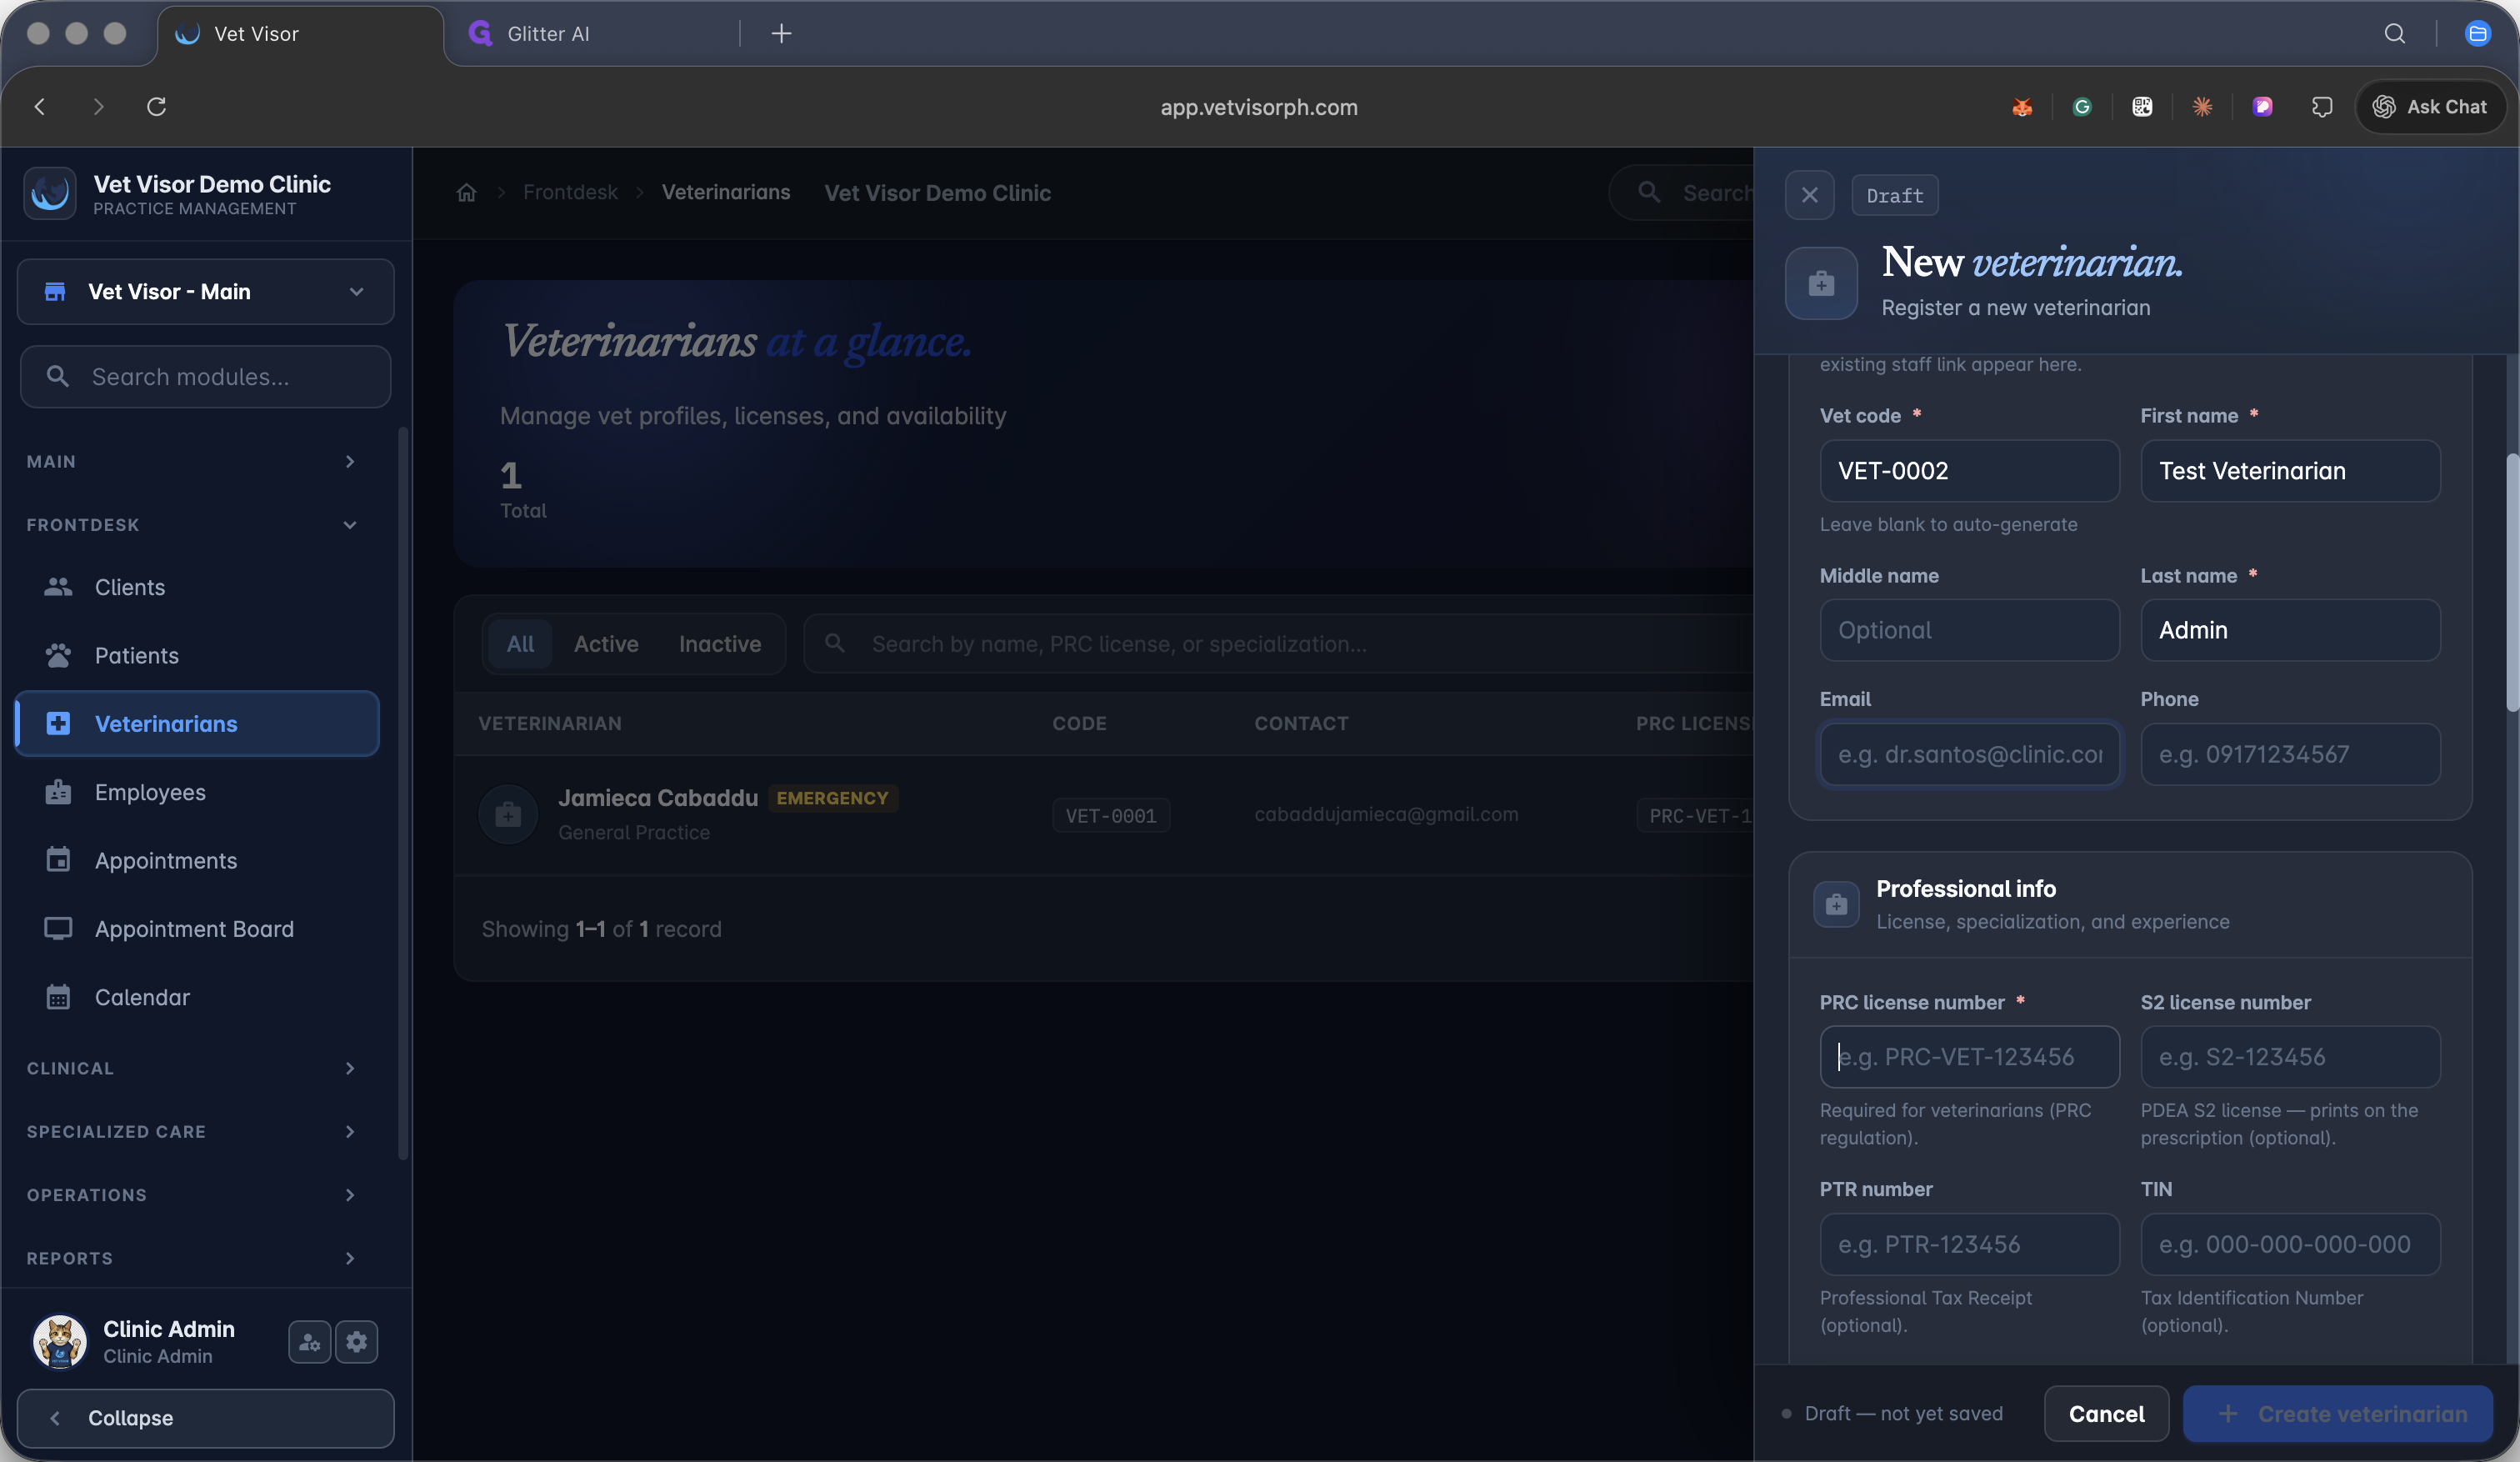Screen dimensions: 2520x1462
Task: Reload the page with the refresh icon
Action: pos(156,107)
